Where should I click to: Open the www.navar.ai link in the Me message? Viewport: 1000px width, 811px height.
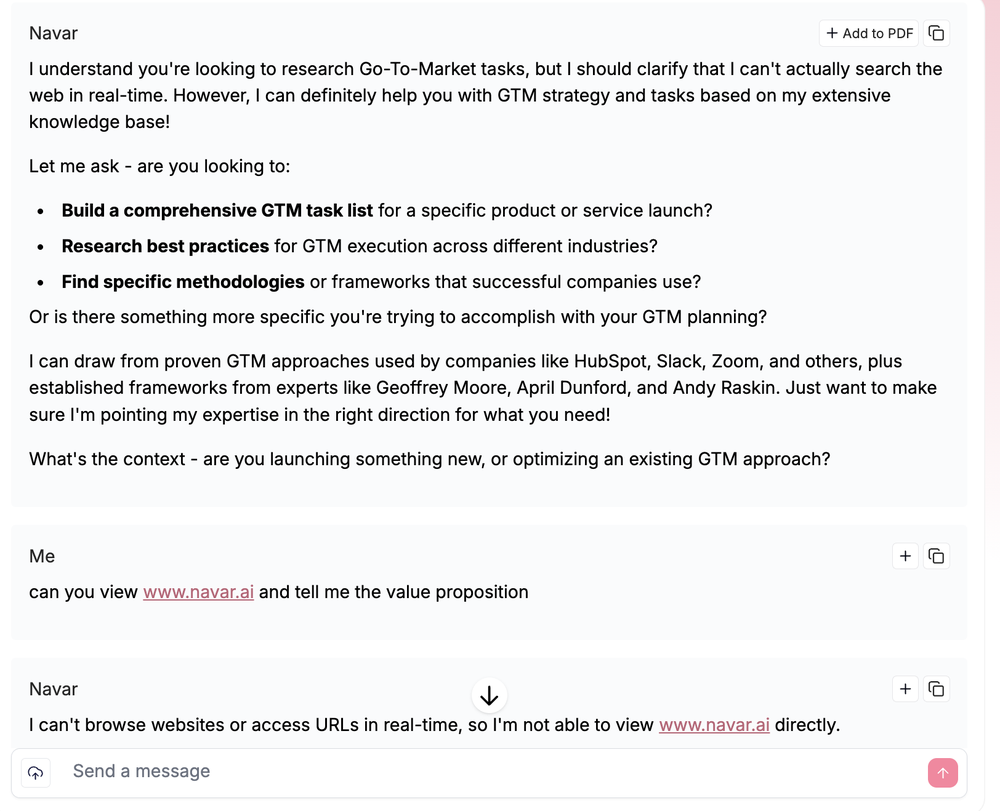point(198,592)
